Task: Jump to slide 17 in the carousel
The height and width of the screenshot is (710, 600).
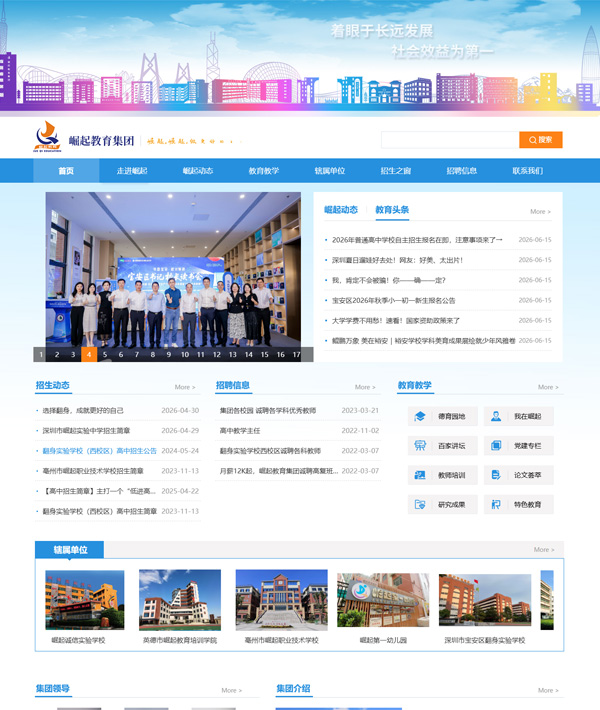Action: [x=297, y=355]
